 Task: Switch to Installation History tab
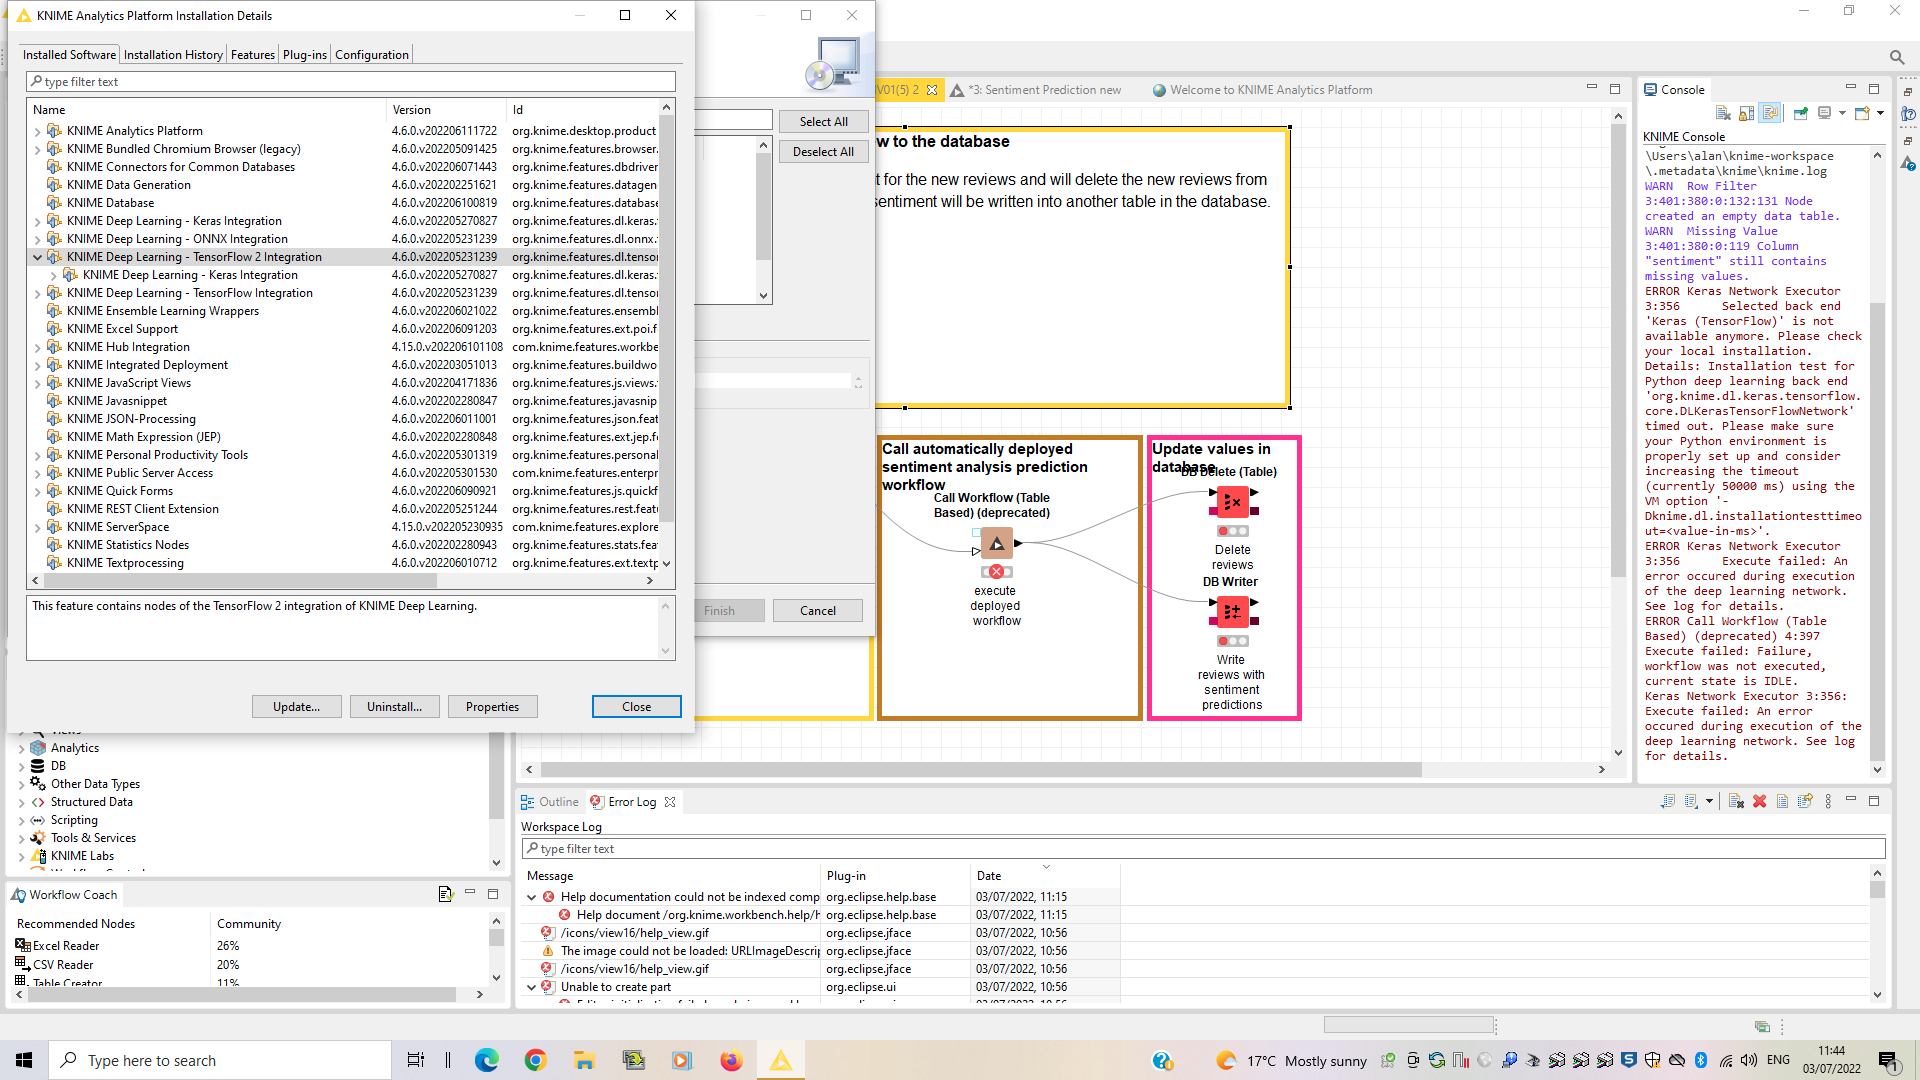point(173,55)
